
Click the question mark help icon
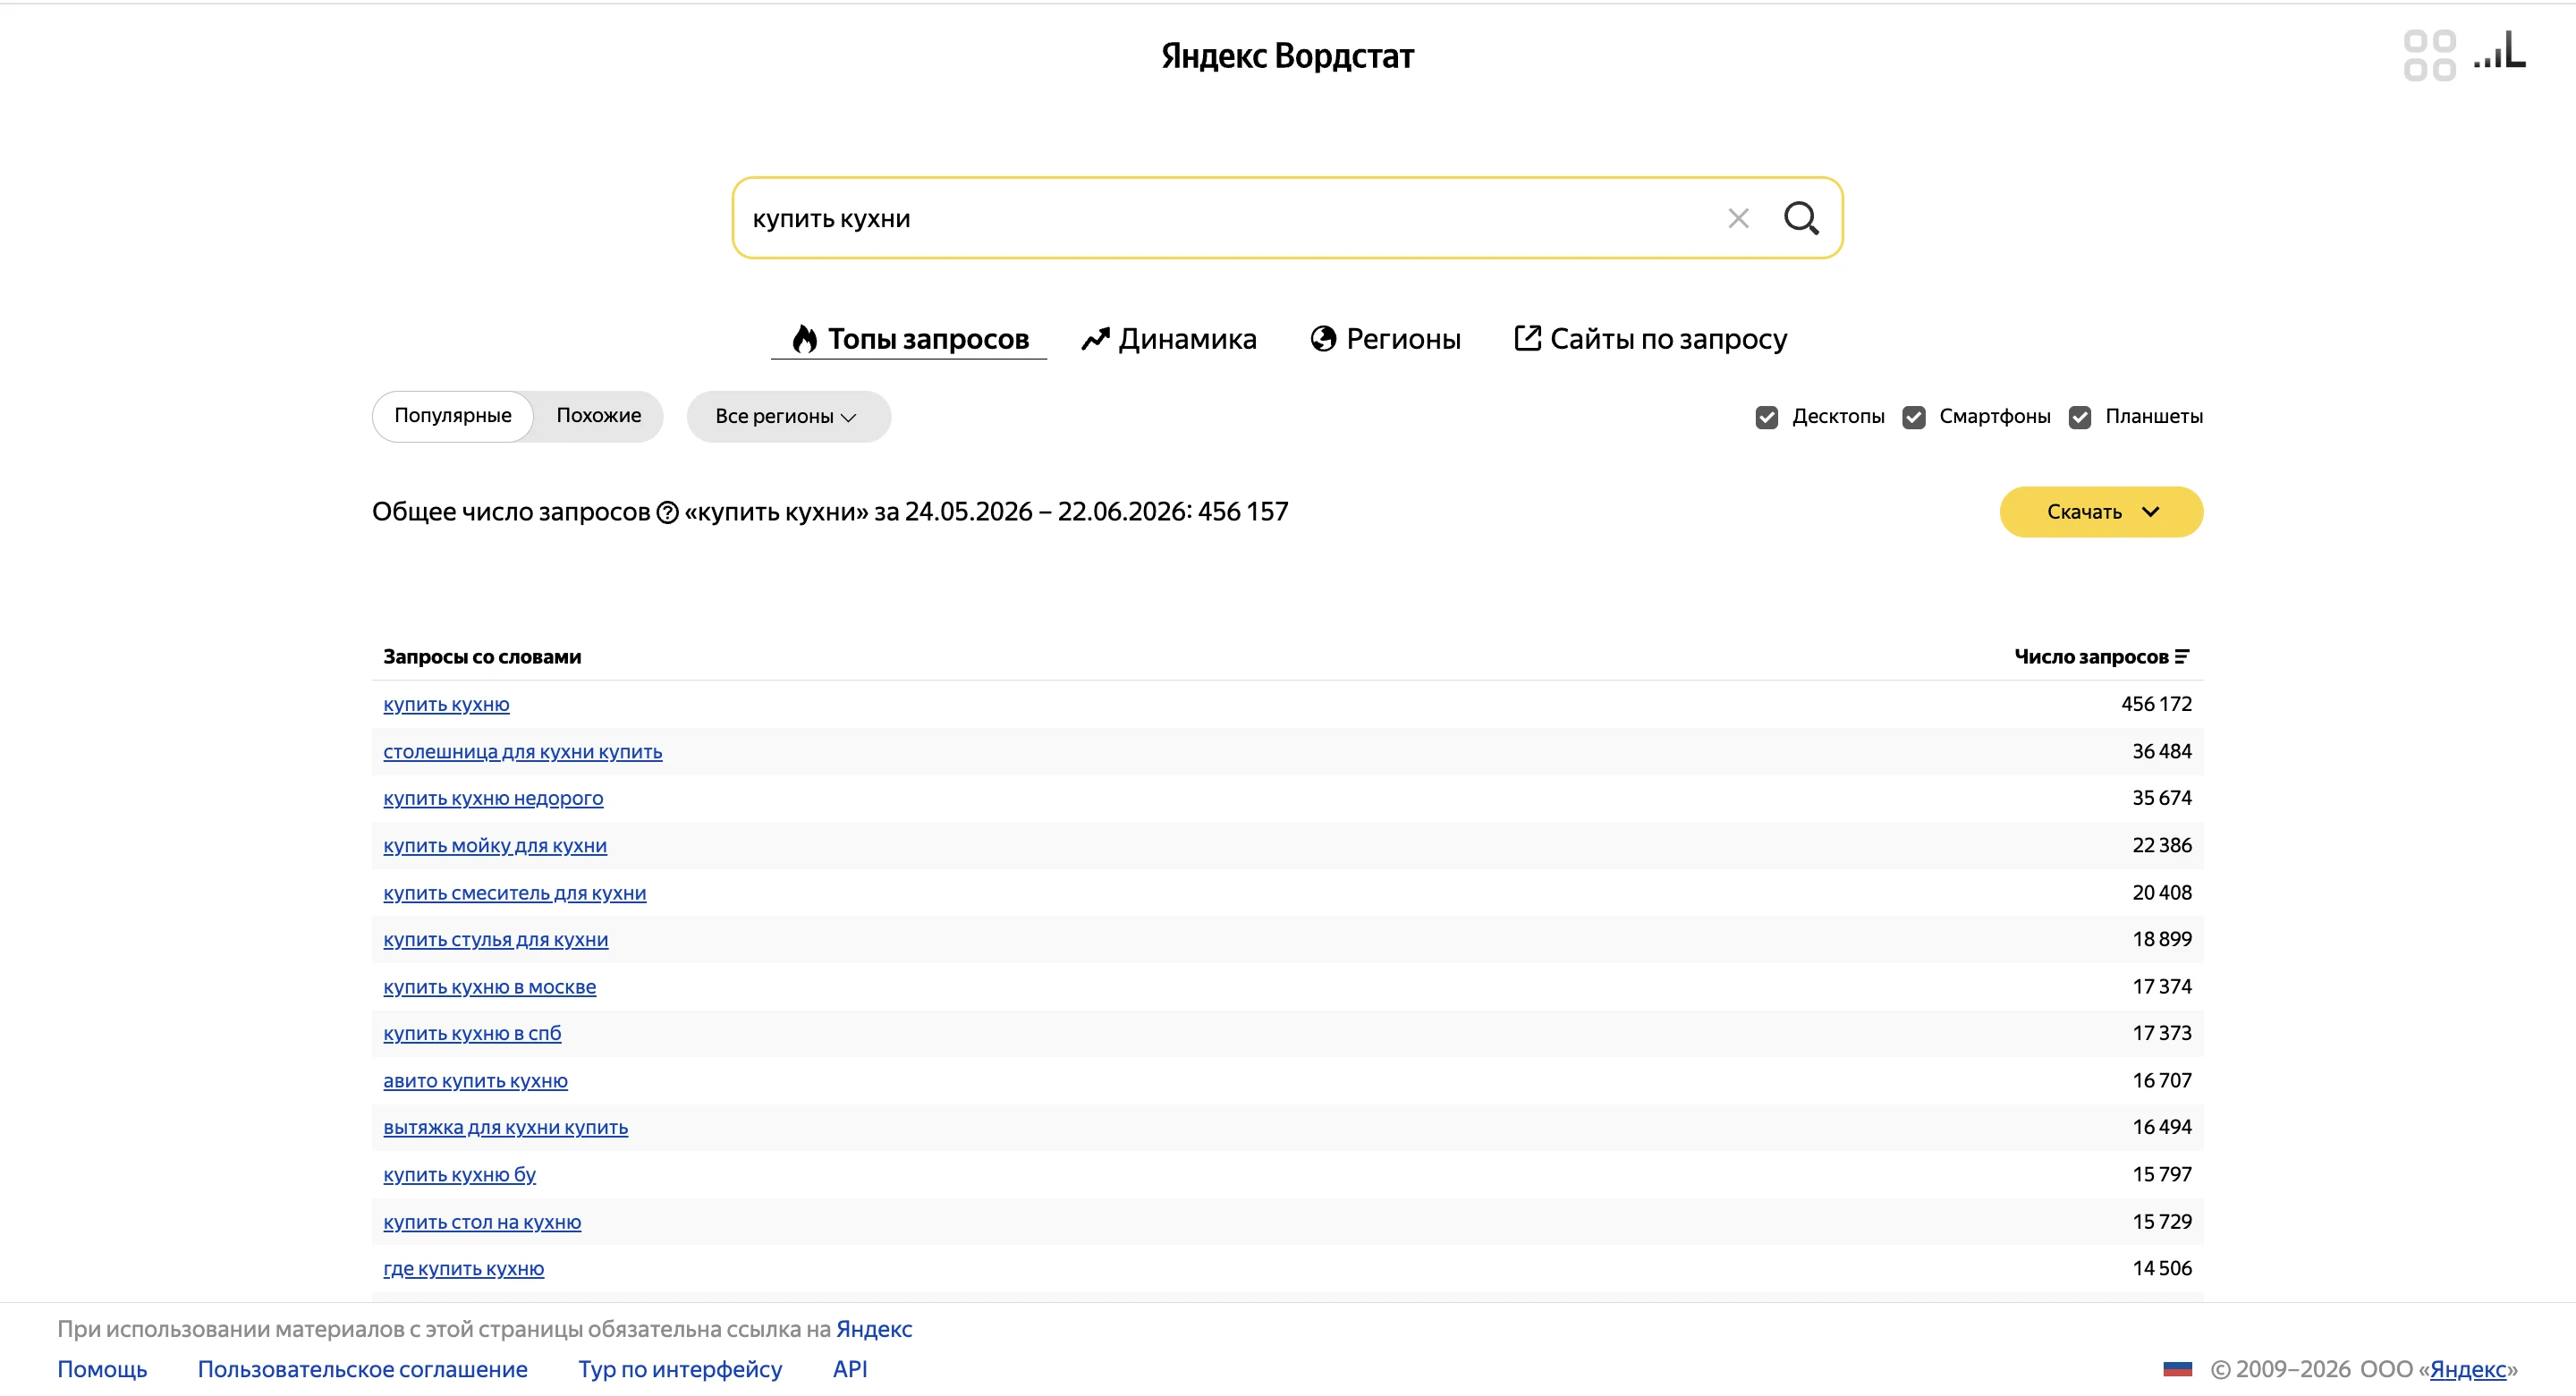point(667,512)
